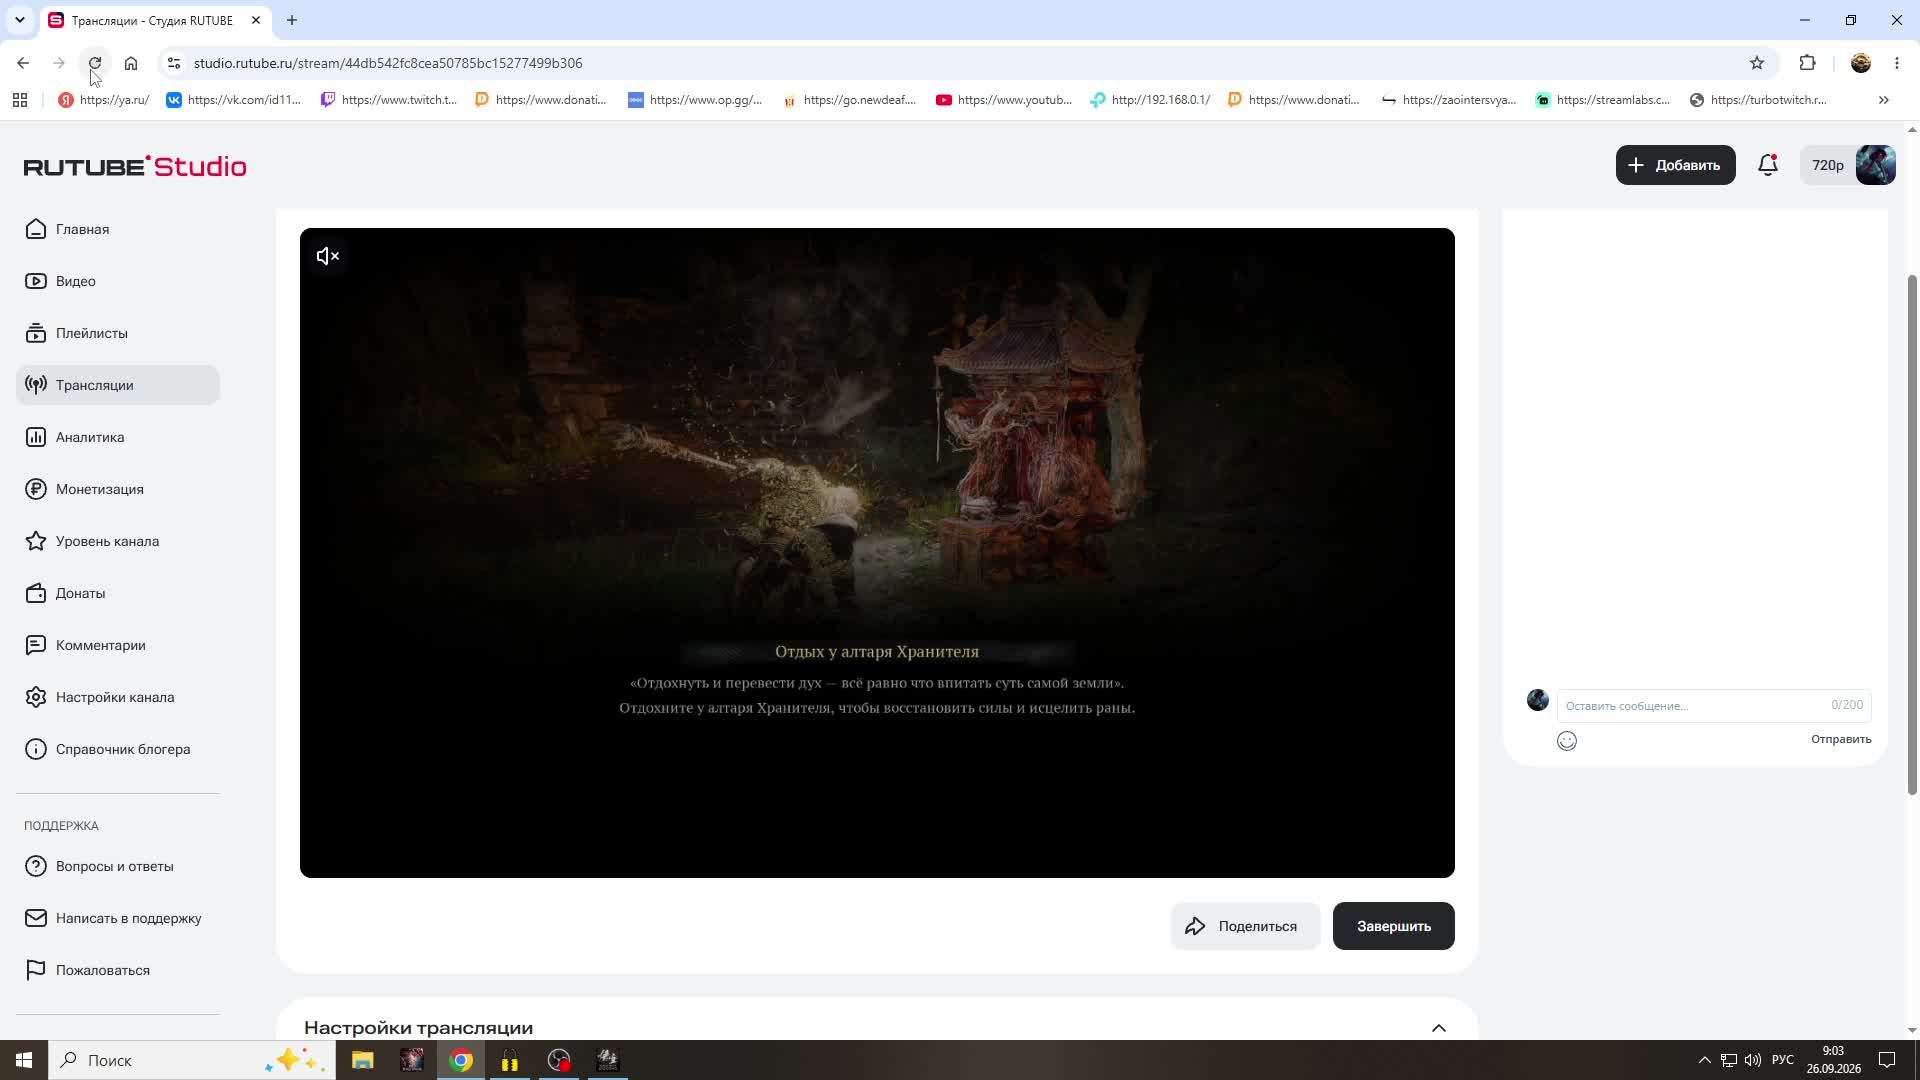The height and width of the screenshot is (1080, 1920).
Task: Click the Справочник блогера info icon
Action: [36, 749]
